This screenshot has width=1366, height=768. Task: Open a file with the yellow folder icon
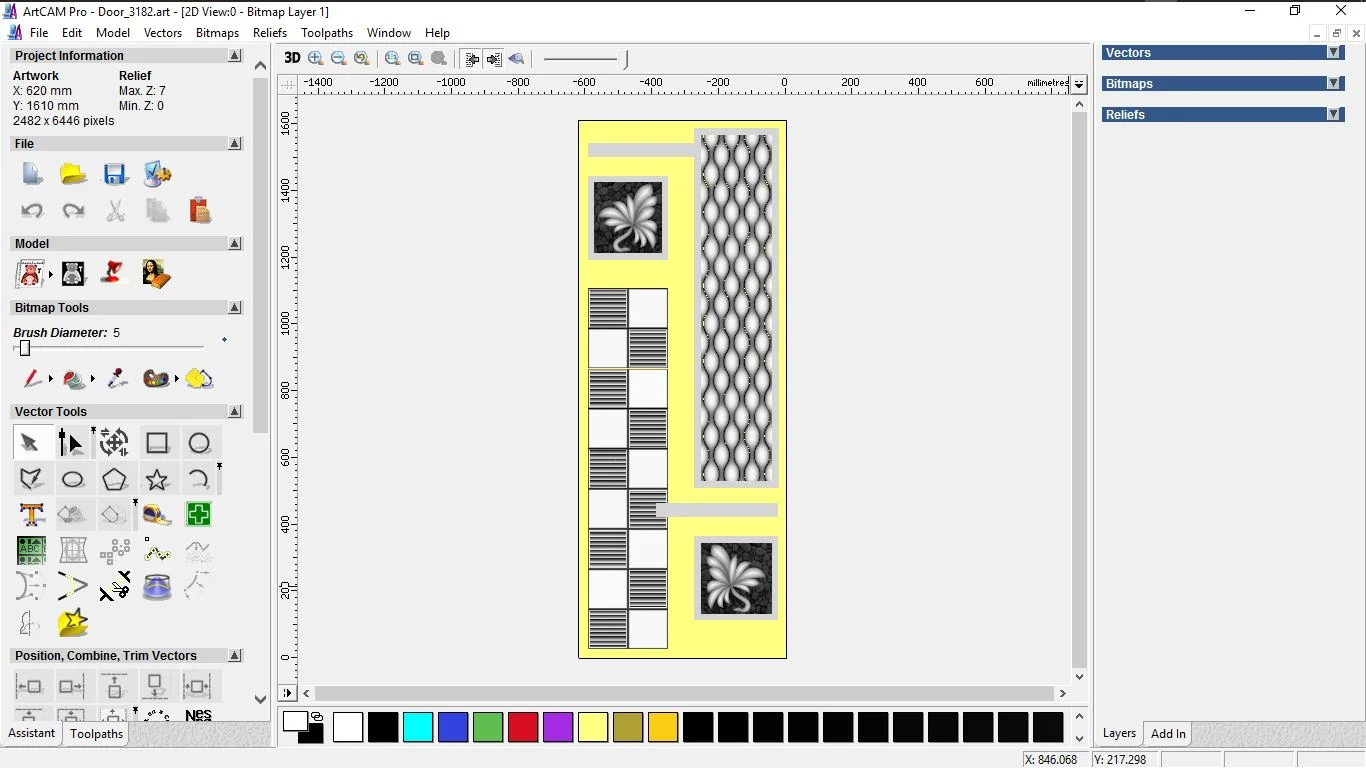(x=73, y=174)
